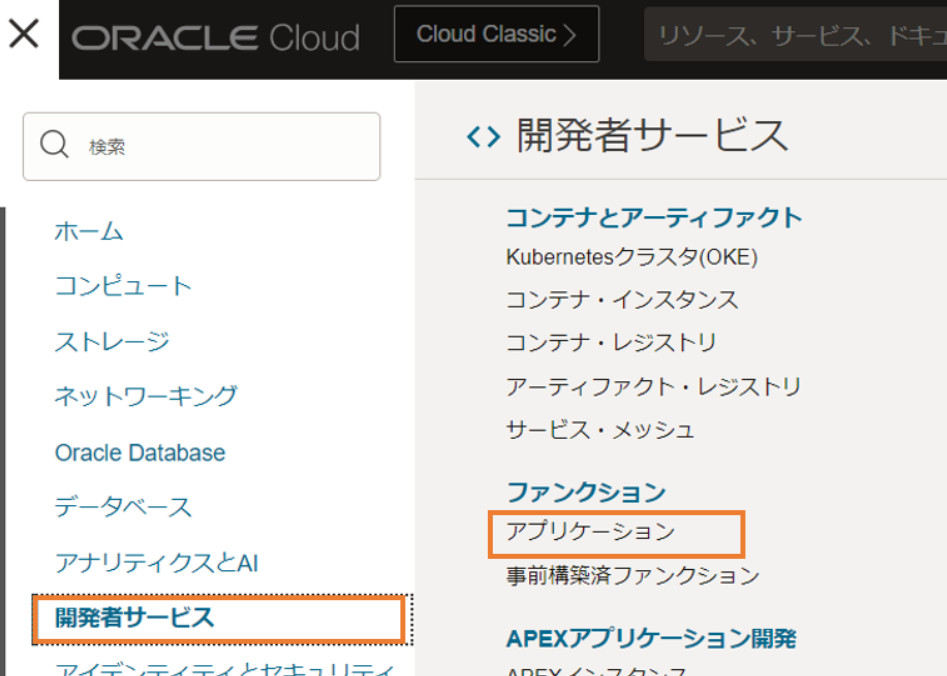Click the Oracle Cloud logo
The width and height of the screenshot is (947, 676).
click(215, 38)
